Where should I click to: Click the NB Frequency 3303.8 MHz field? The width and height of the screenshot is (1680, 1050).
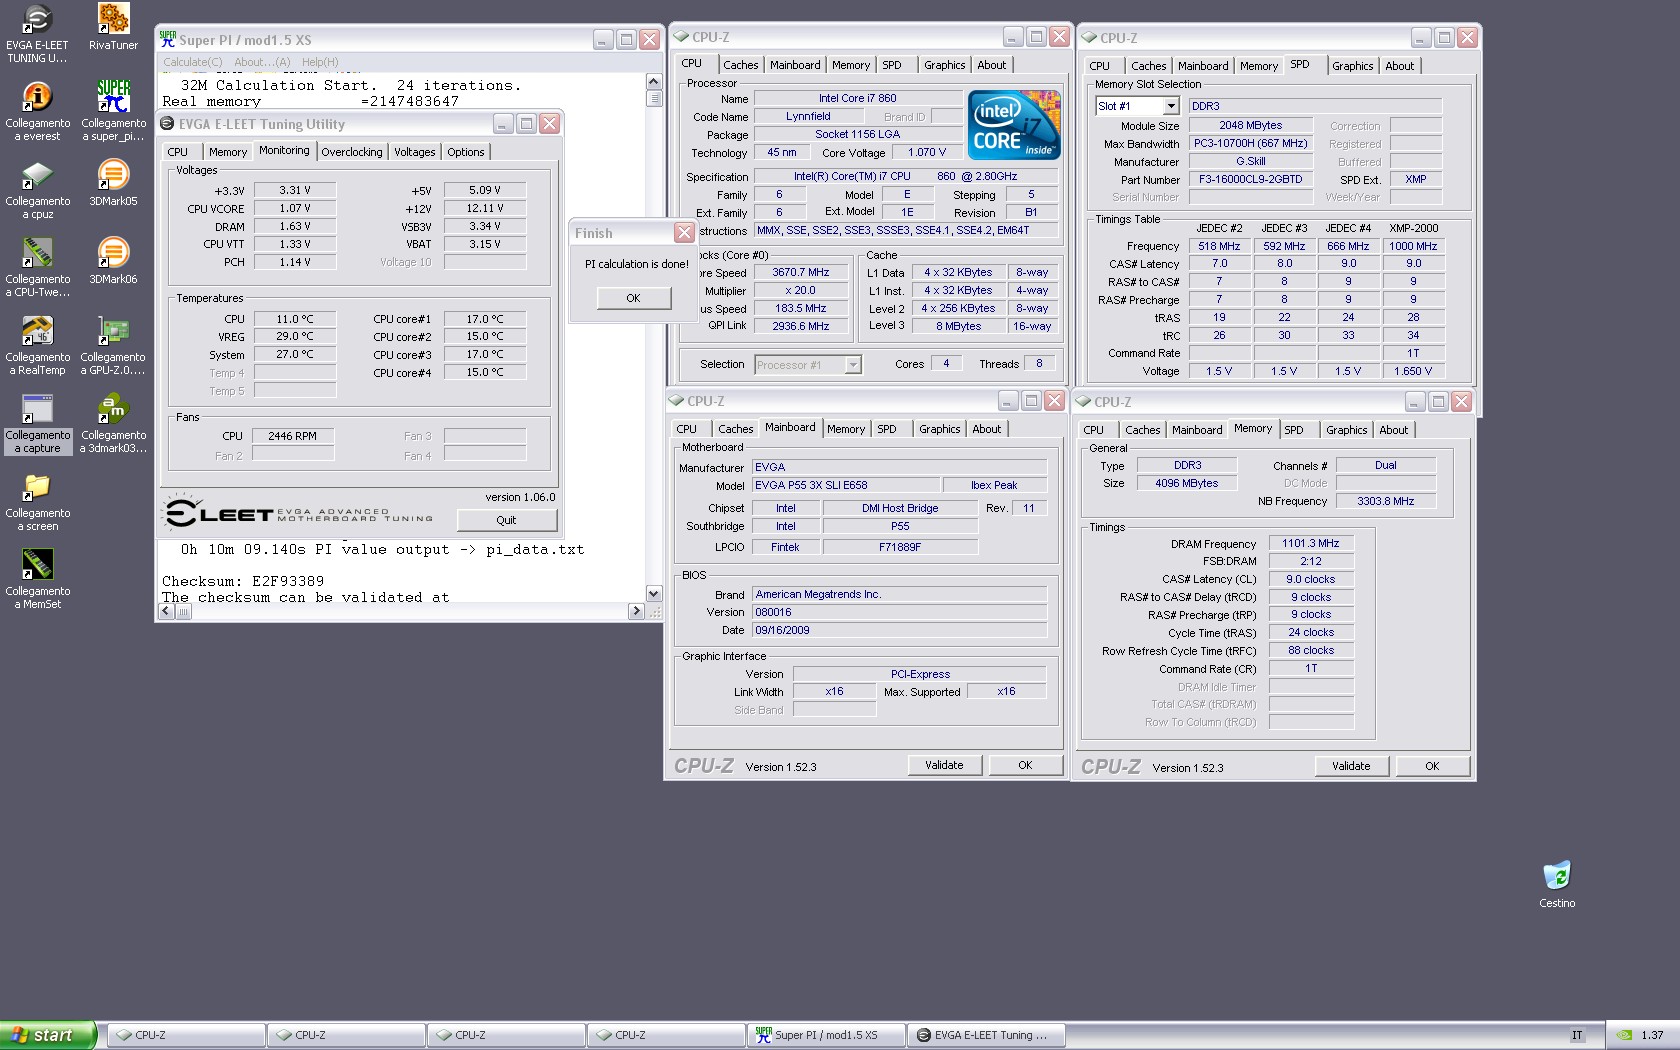(1386, 502)
